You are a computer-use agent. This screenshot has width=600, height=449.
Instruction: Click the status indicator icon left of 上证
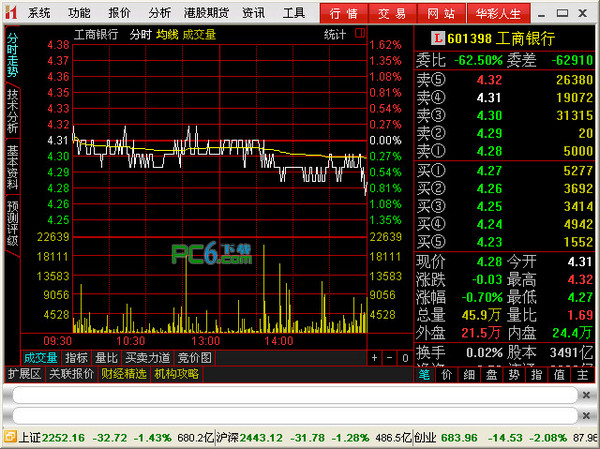[x=9, y=438]
